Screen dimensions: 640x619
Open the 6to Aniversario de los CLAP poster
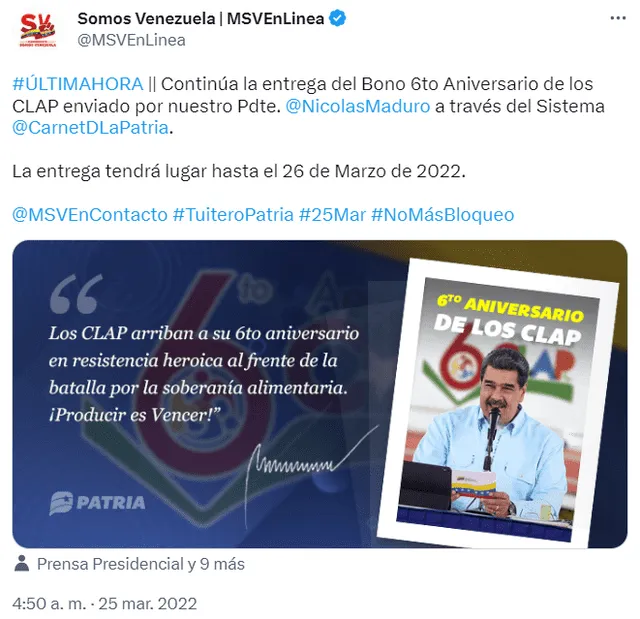click(x=498, y=403)
